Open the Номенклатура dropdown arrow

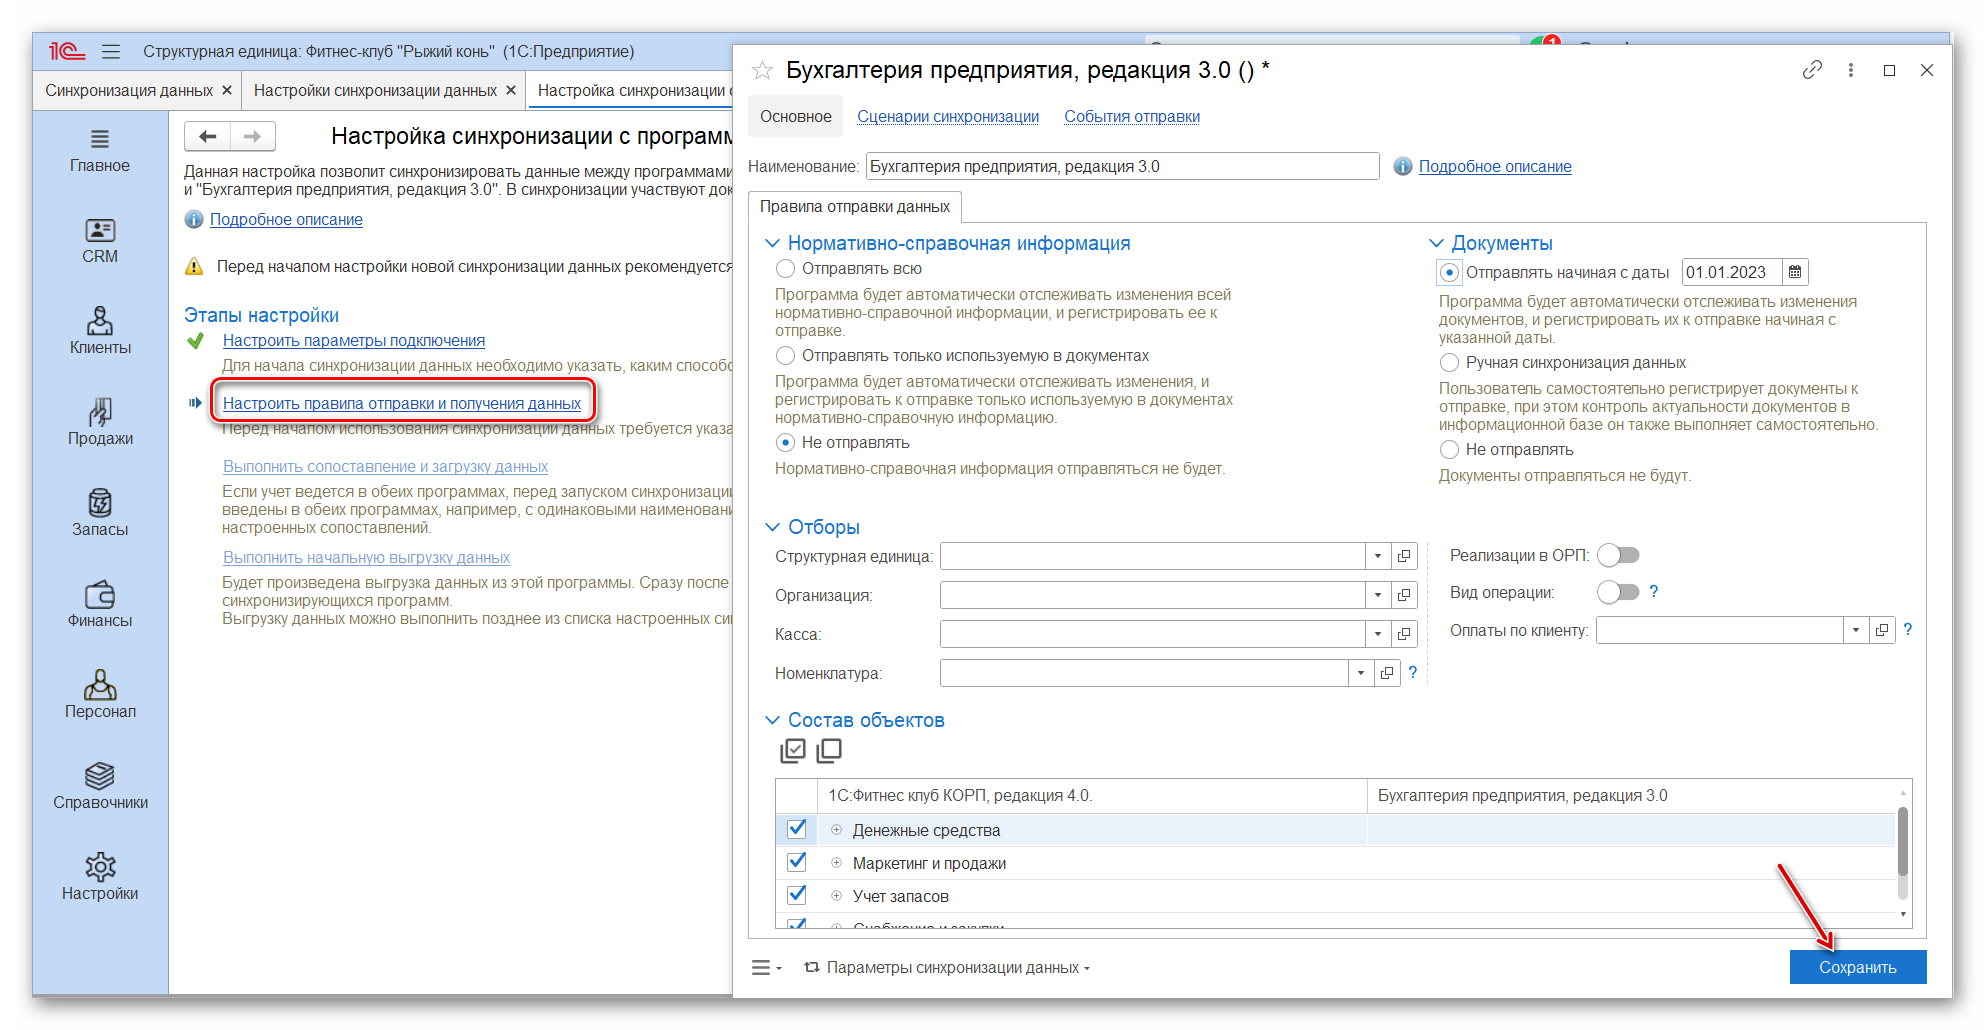point(1361,673)
